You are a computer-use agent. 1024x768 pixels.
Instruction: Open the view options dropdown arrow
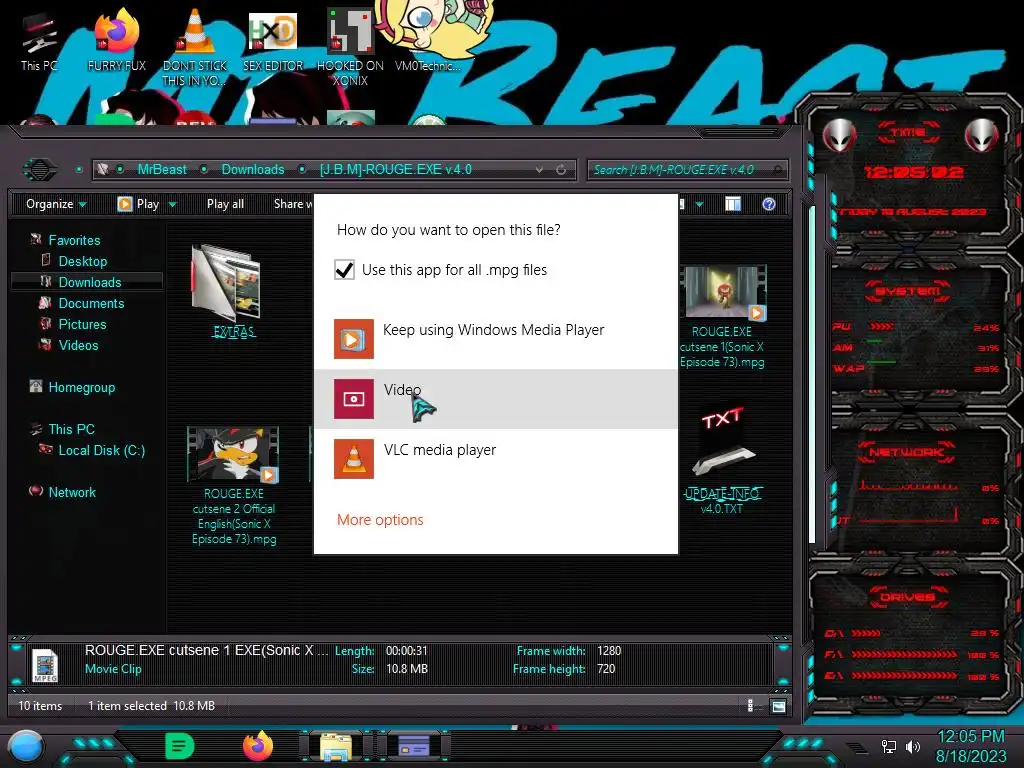click(699, 204)
